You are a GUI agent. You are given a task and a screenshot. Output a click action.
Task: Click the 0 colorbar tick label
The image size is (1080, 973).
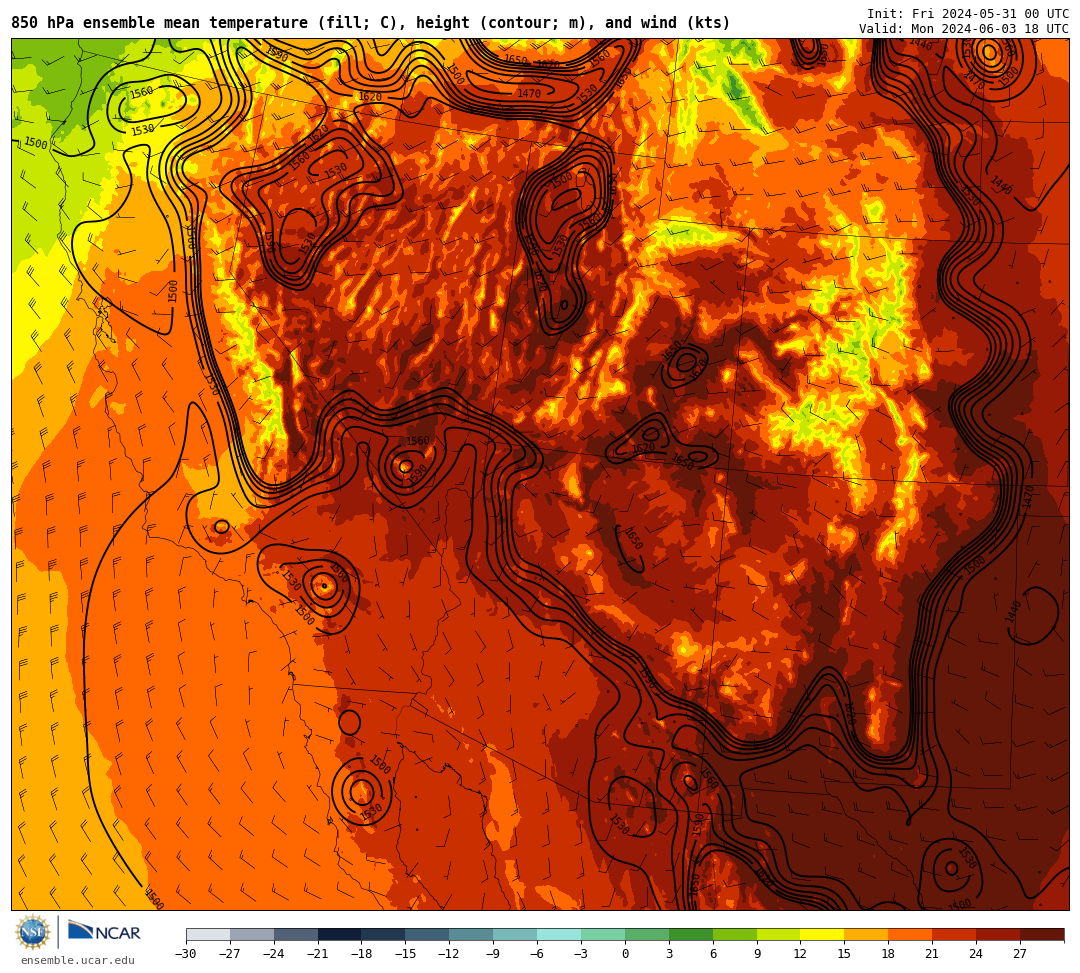(625, 954)
